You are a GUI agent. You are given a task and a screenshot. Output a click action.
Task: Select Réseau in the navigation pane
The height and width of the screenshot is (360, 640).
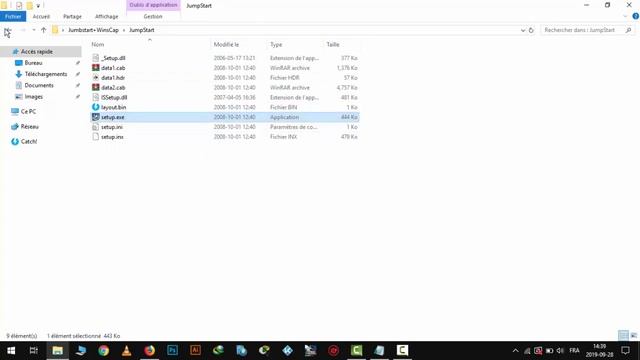(29, 127)
